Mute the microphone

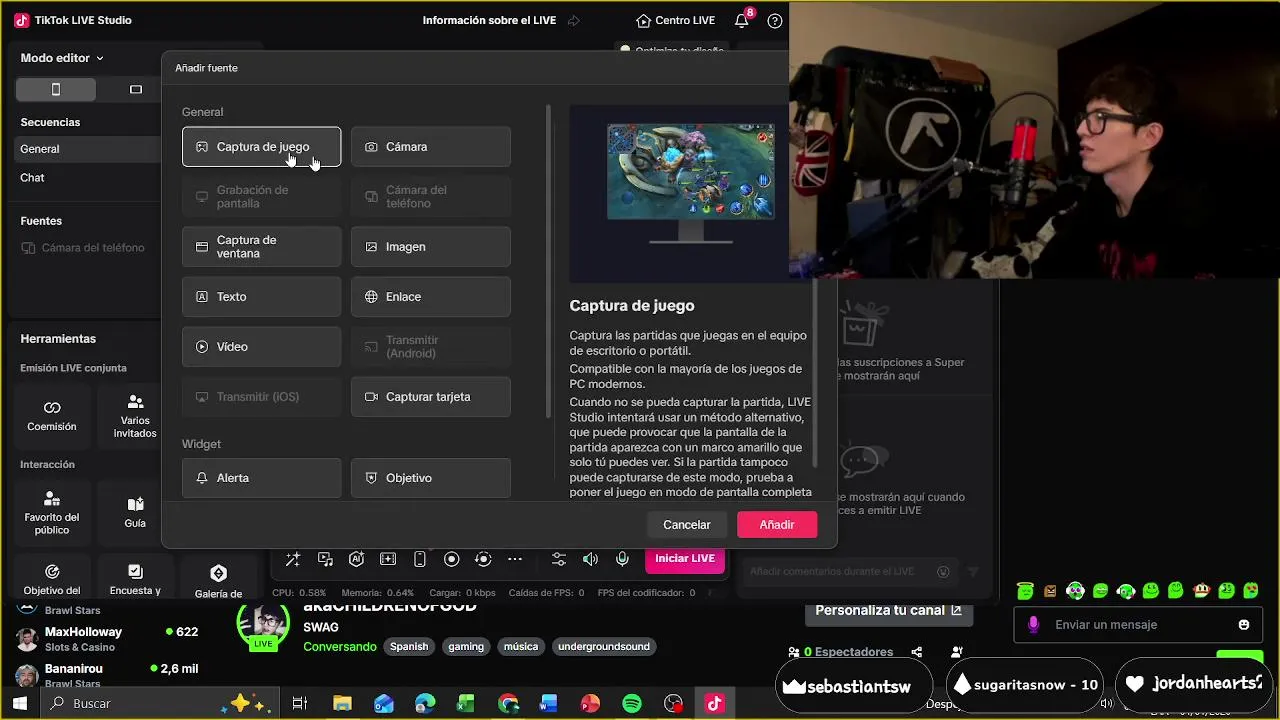(622, 559)
